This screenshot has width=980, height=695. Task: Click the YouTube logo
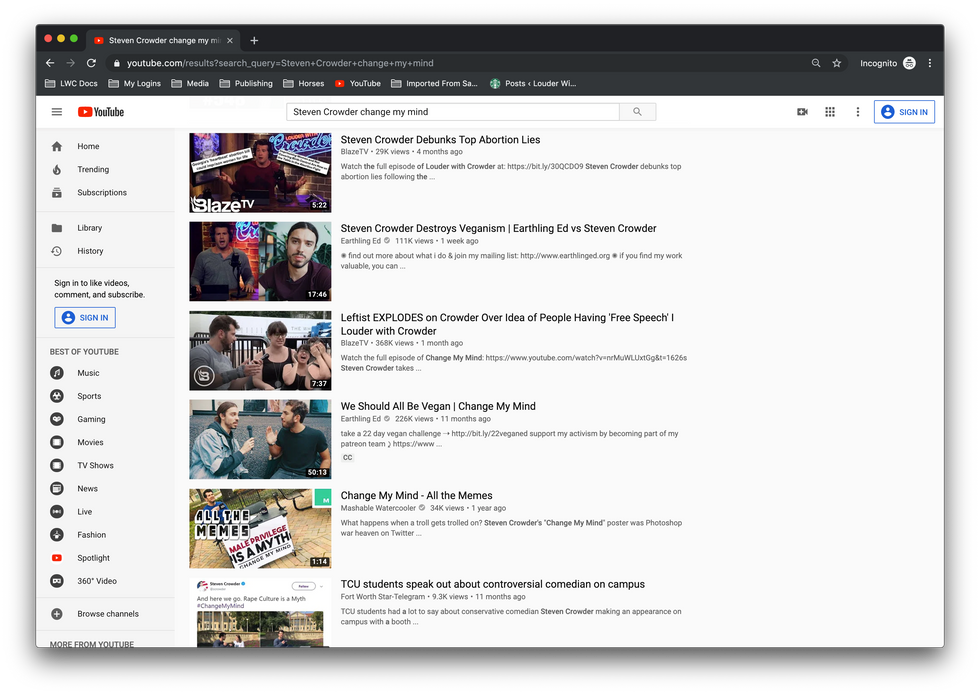pos(101,112)
